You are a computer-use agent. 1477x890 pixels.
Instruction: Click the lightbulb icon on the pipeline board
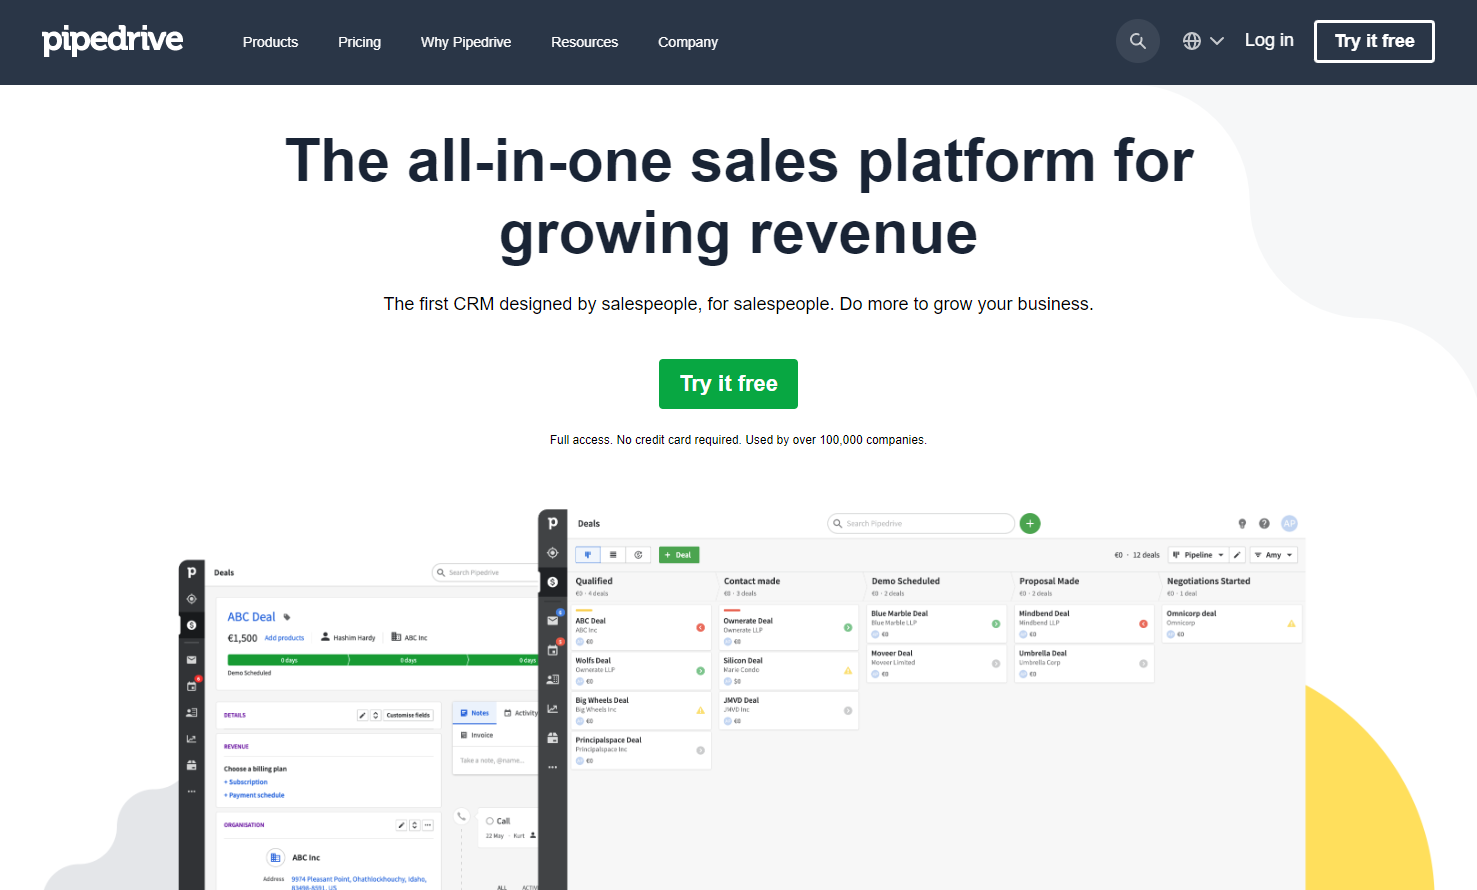pos(1242,523)
